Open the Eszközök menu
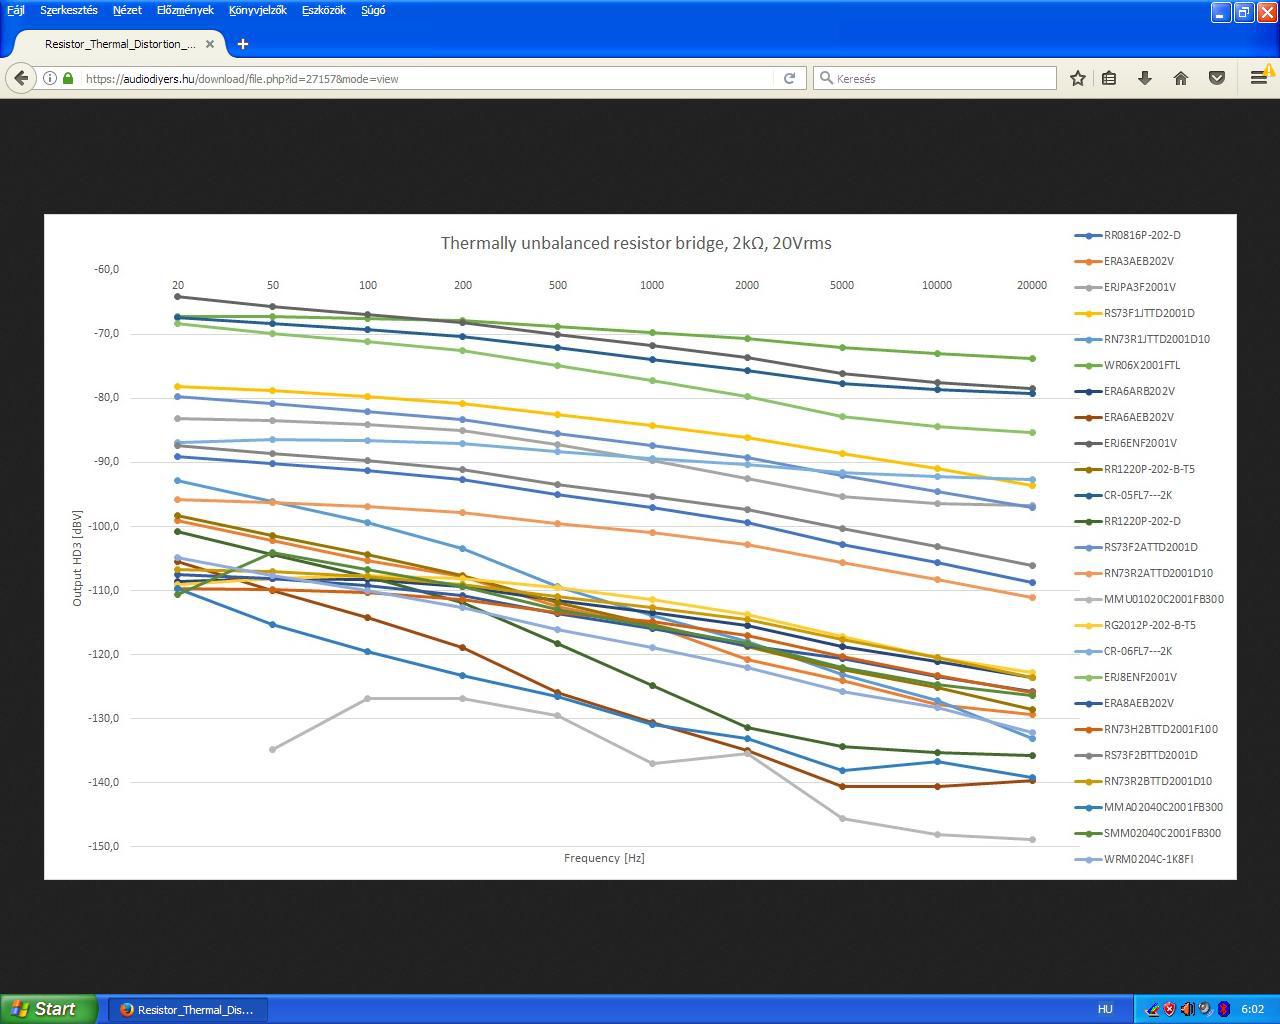1280x1024 pixels. click(324, 10)
